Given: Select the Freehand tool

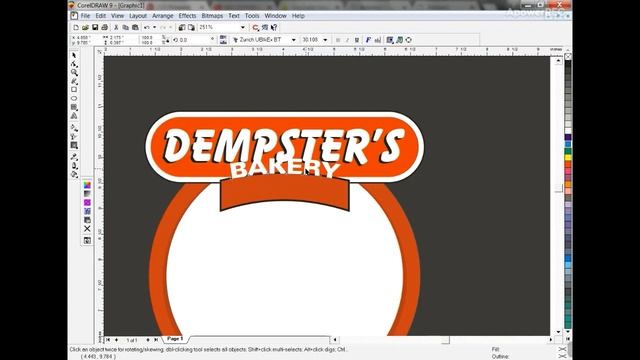Looking at the screenshot, I should (74, 81).
